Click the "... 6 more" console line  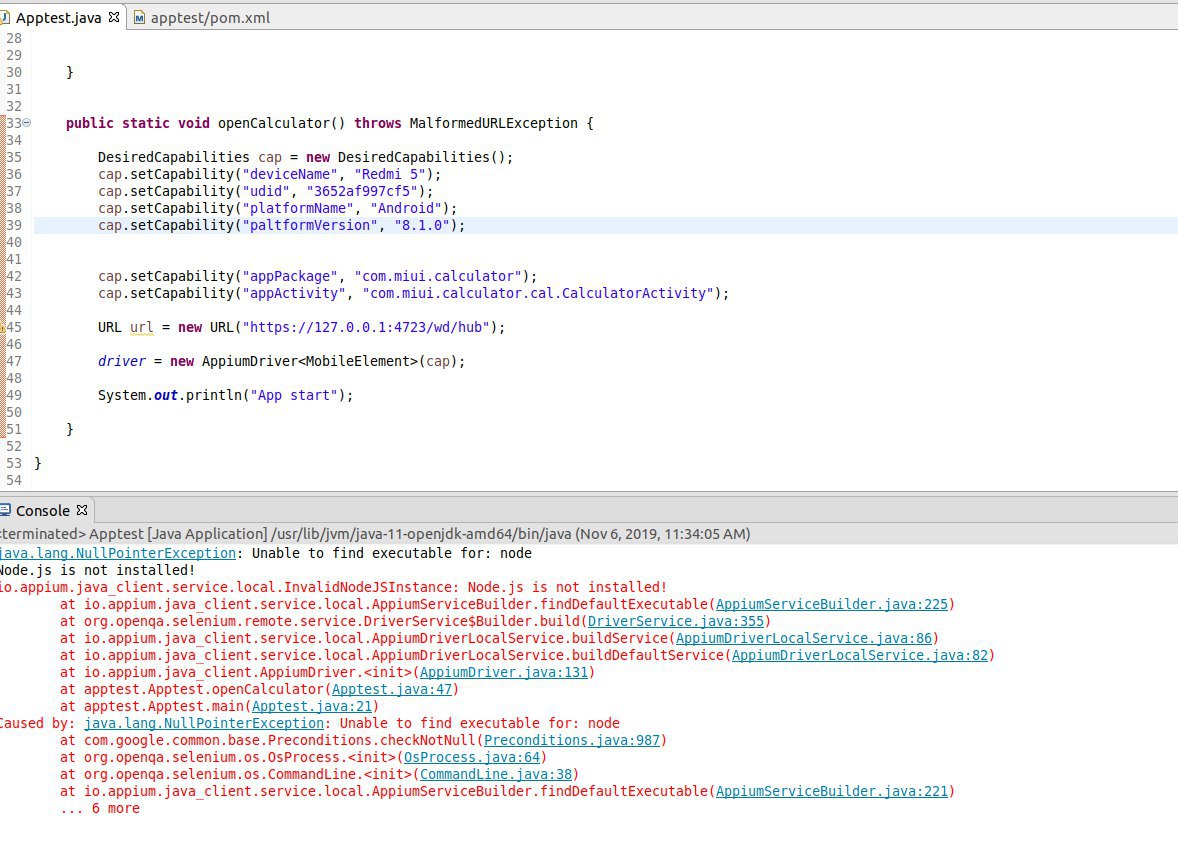click(100, 809)
